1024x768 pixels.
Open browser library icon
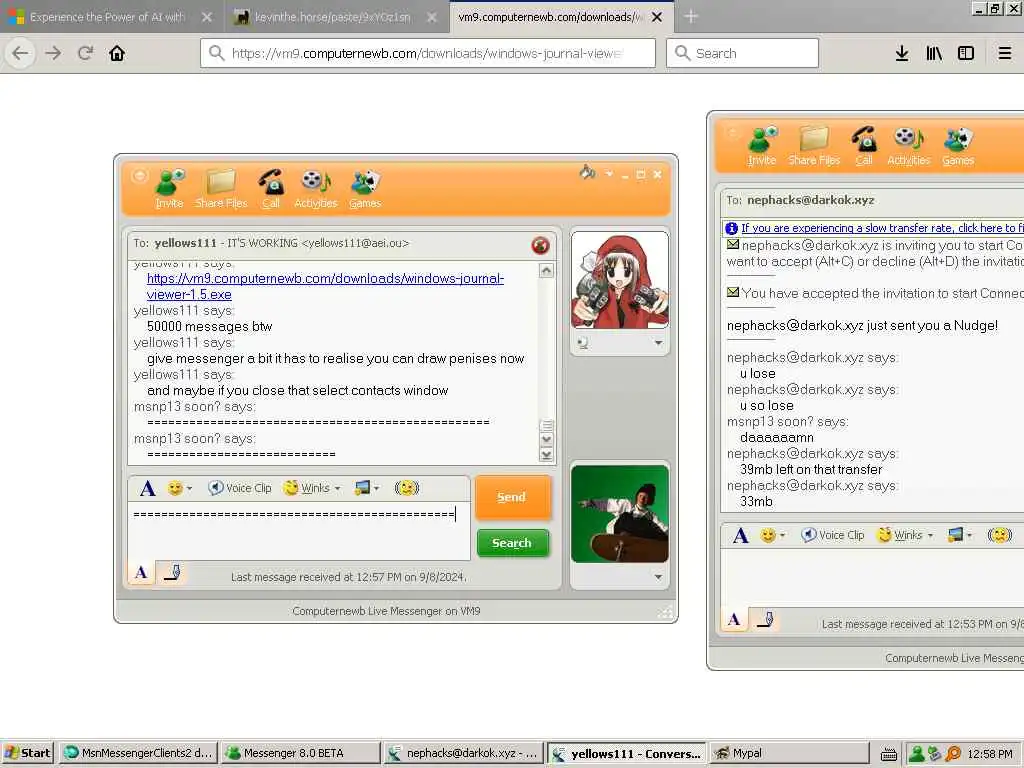click(x=934, y=53)
